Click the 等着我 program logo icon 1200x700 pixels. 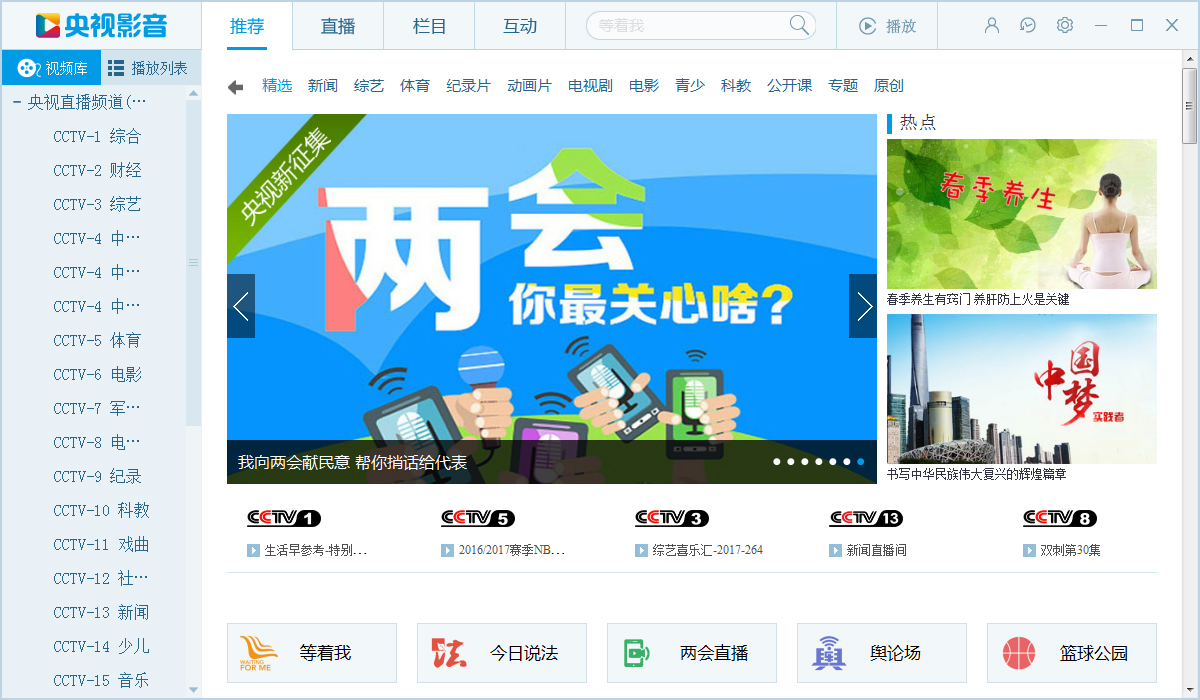pyautogui.click(x=259, y=653)
